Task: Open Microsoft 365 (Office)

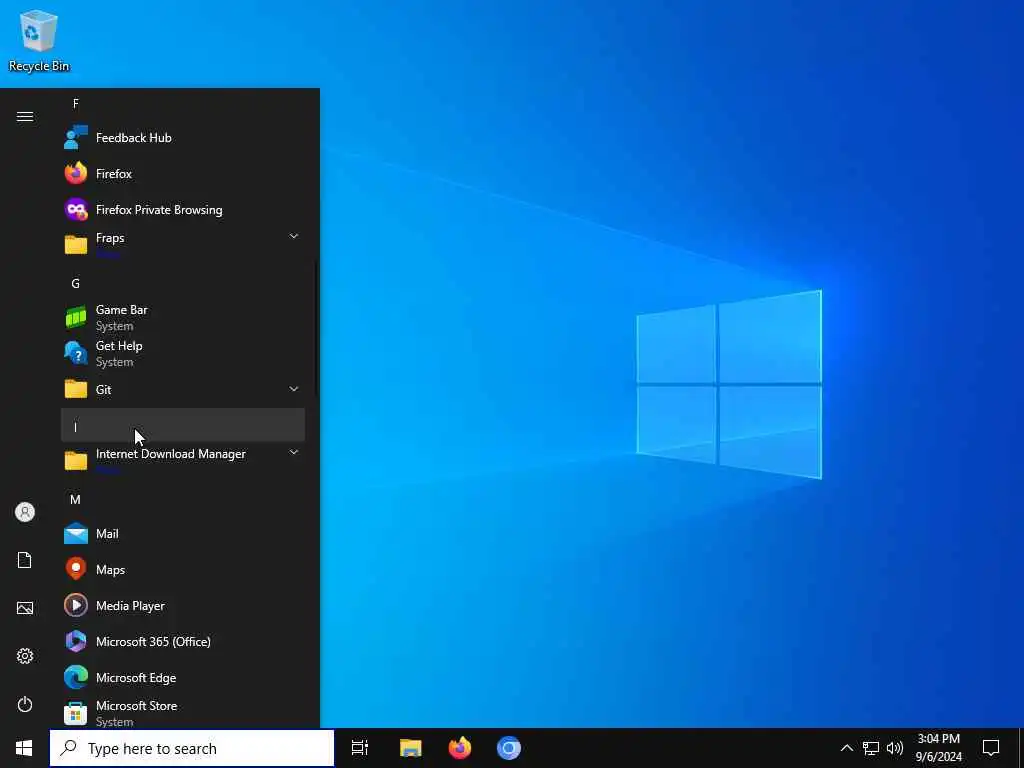Action: [183, 641]
